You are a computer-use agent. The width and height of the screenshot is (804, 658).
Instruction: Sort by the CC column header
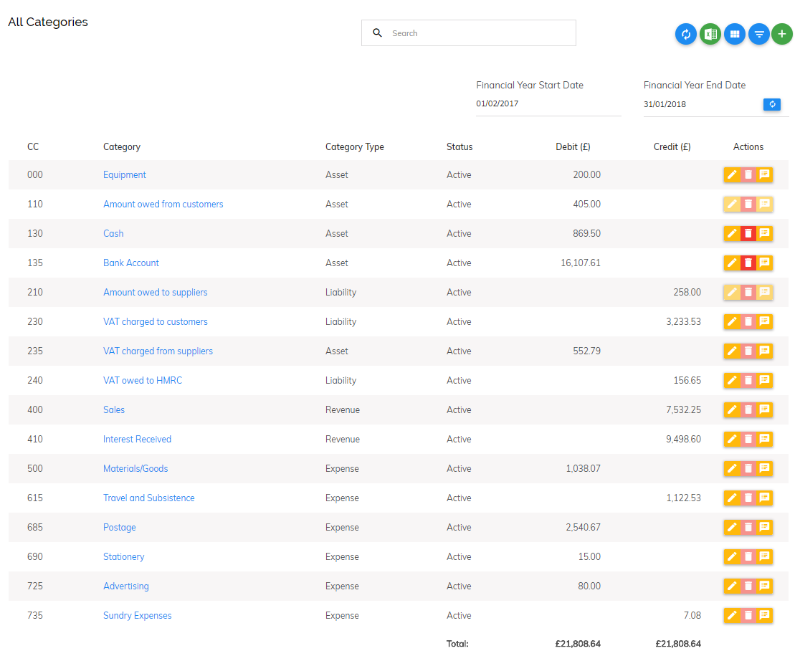point(33,147)
